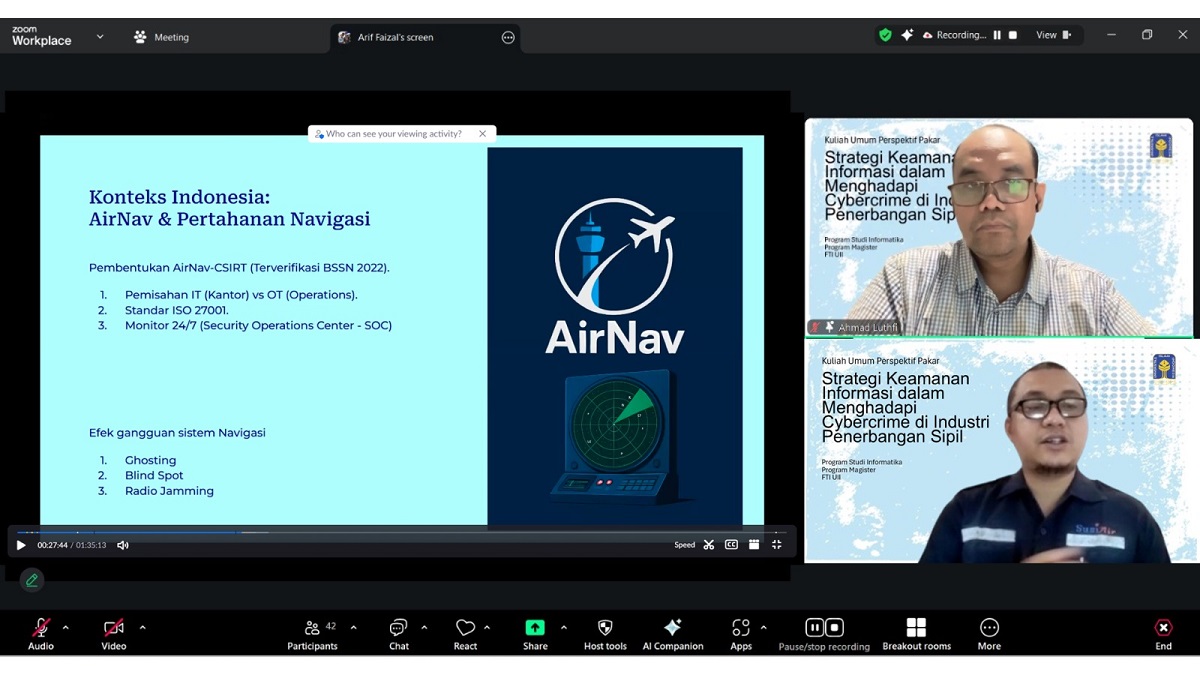Click the video Speed button
The width and height of the screenshot is (1200, 675).
684,545
